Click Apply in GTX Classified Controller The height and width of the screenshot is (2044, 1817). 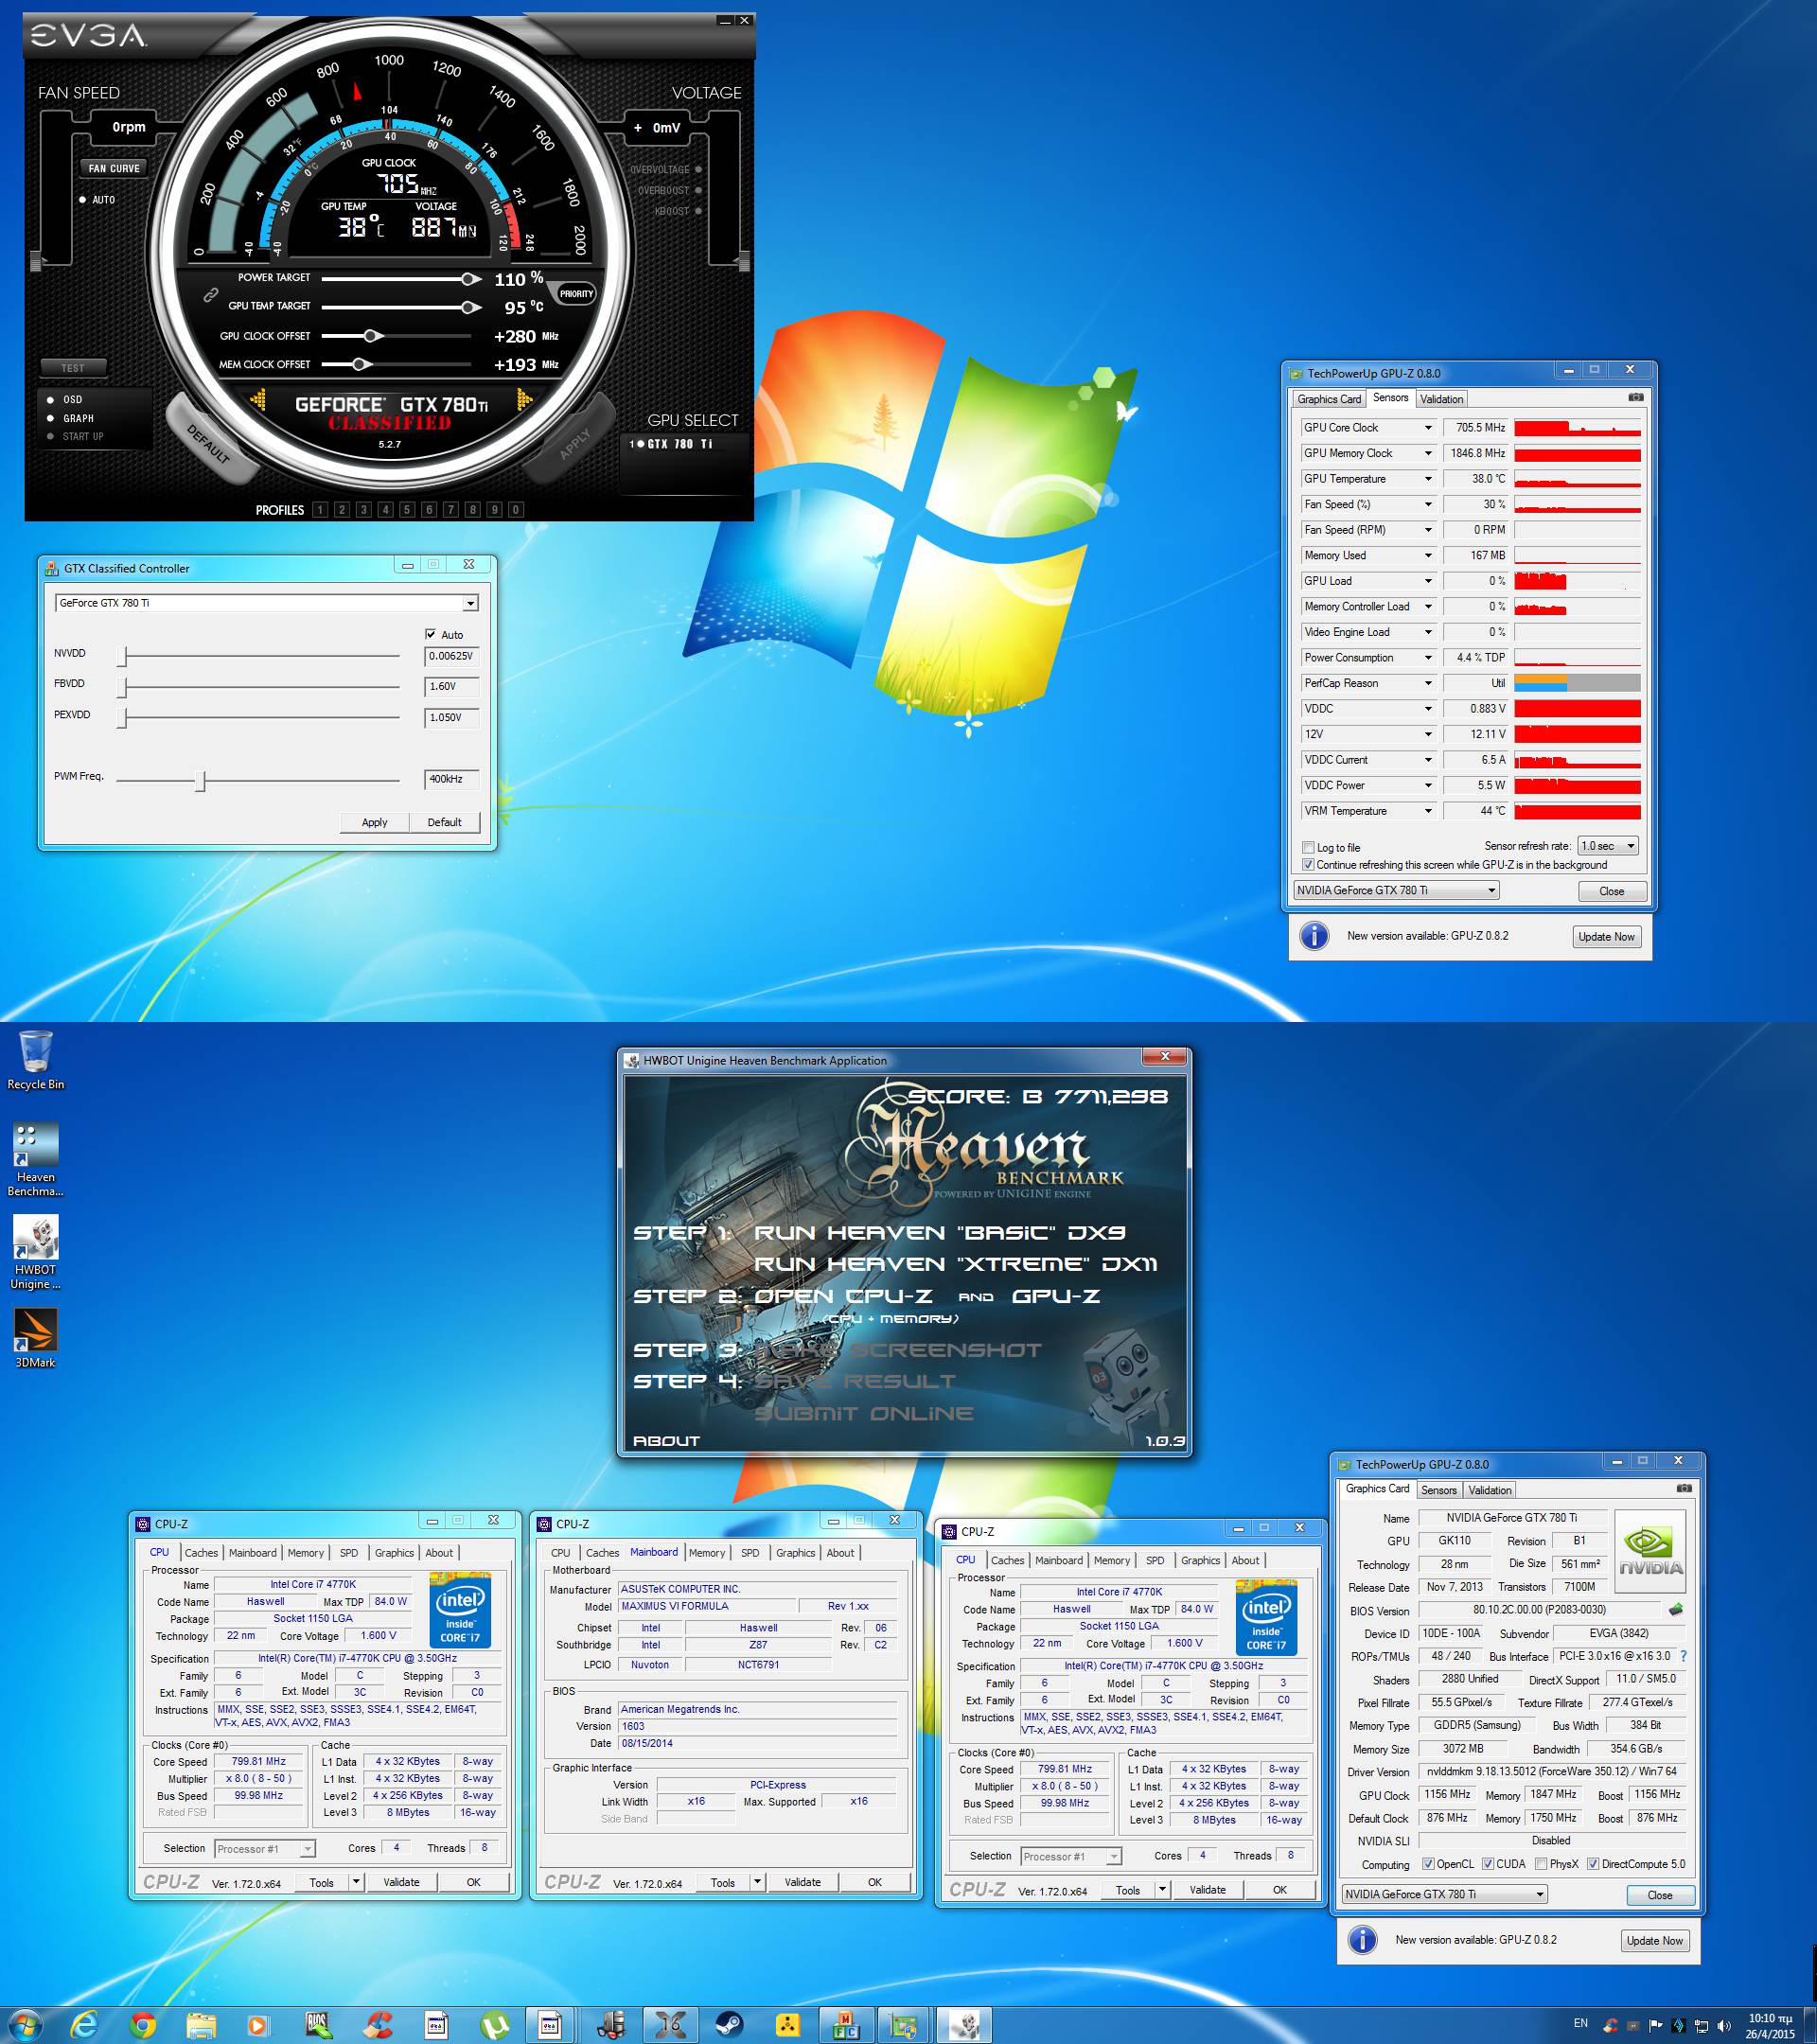coord(374,822)
